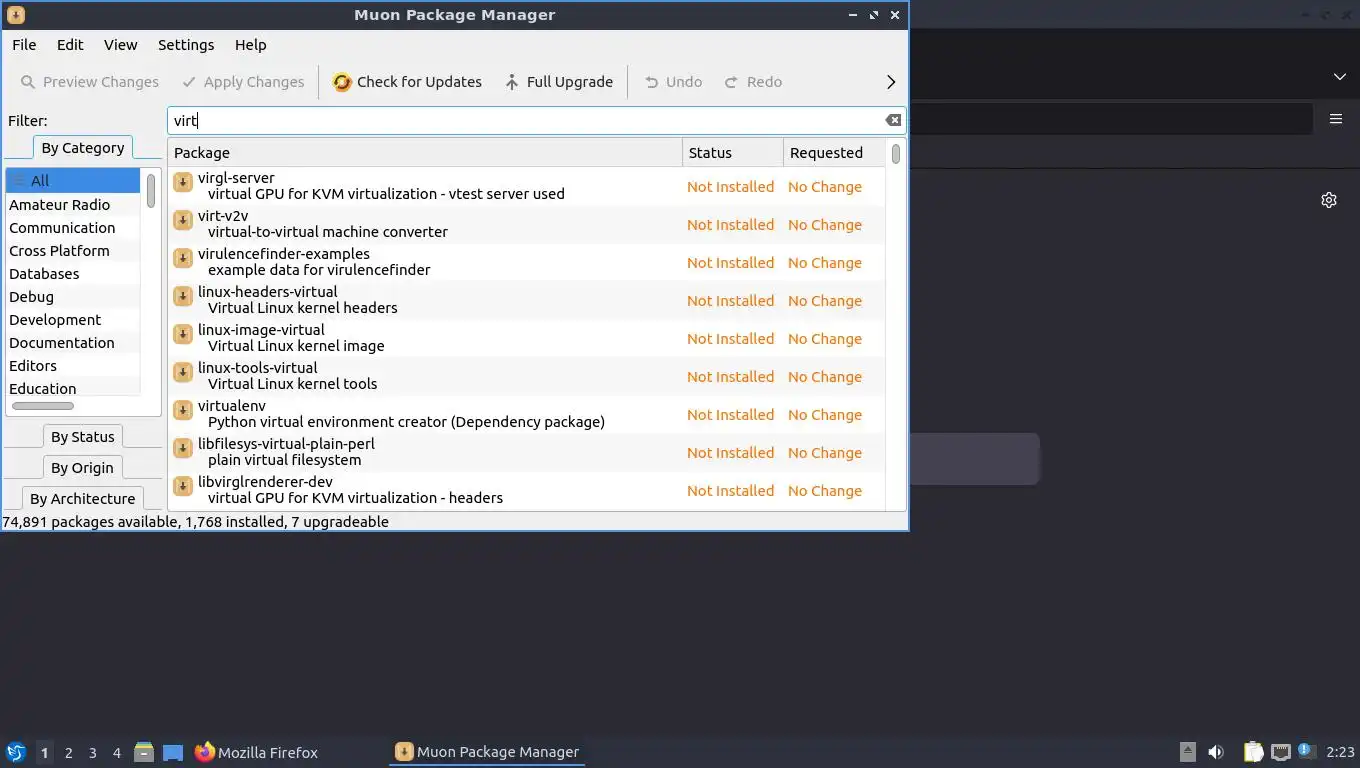Click Preview Changes in toolbar
This screenshot has height=768, width=1360.
(89, 82)
